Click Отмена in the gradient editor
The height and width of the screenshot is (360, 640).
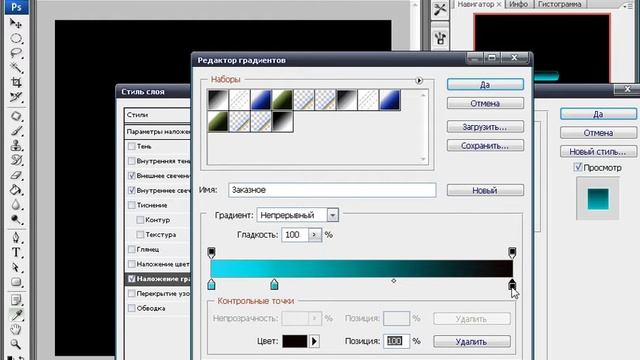click(x=485, y=103)
